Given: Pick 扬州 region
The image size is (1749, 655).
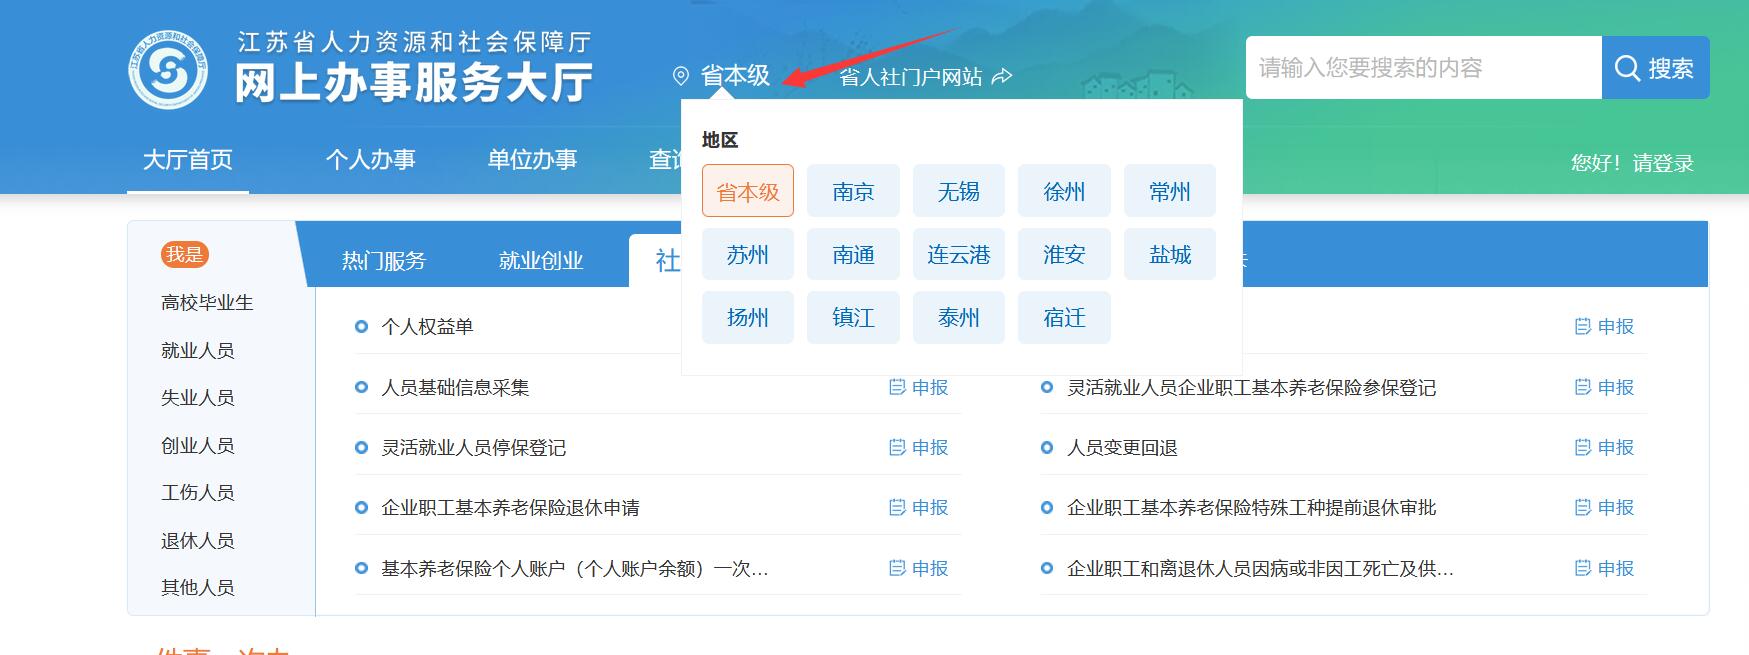Looking at the screenshot, I should pos(748,317).
